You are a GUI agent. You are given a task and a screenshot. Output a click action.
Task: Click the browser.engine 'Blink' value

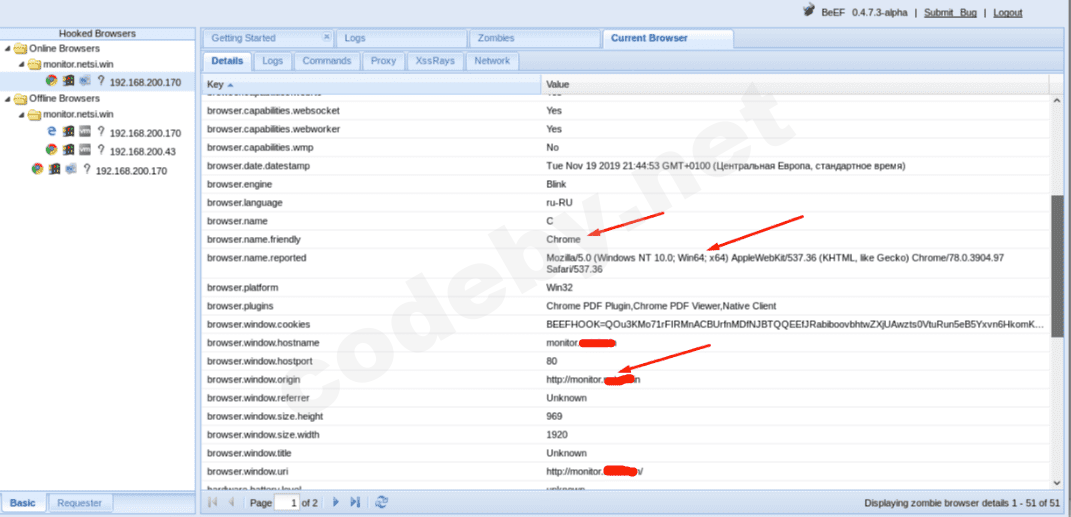click(556, 184)
